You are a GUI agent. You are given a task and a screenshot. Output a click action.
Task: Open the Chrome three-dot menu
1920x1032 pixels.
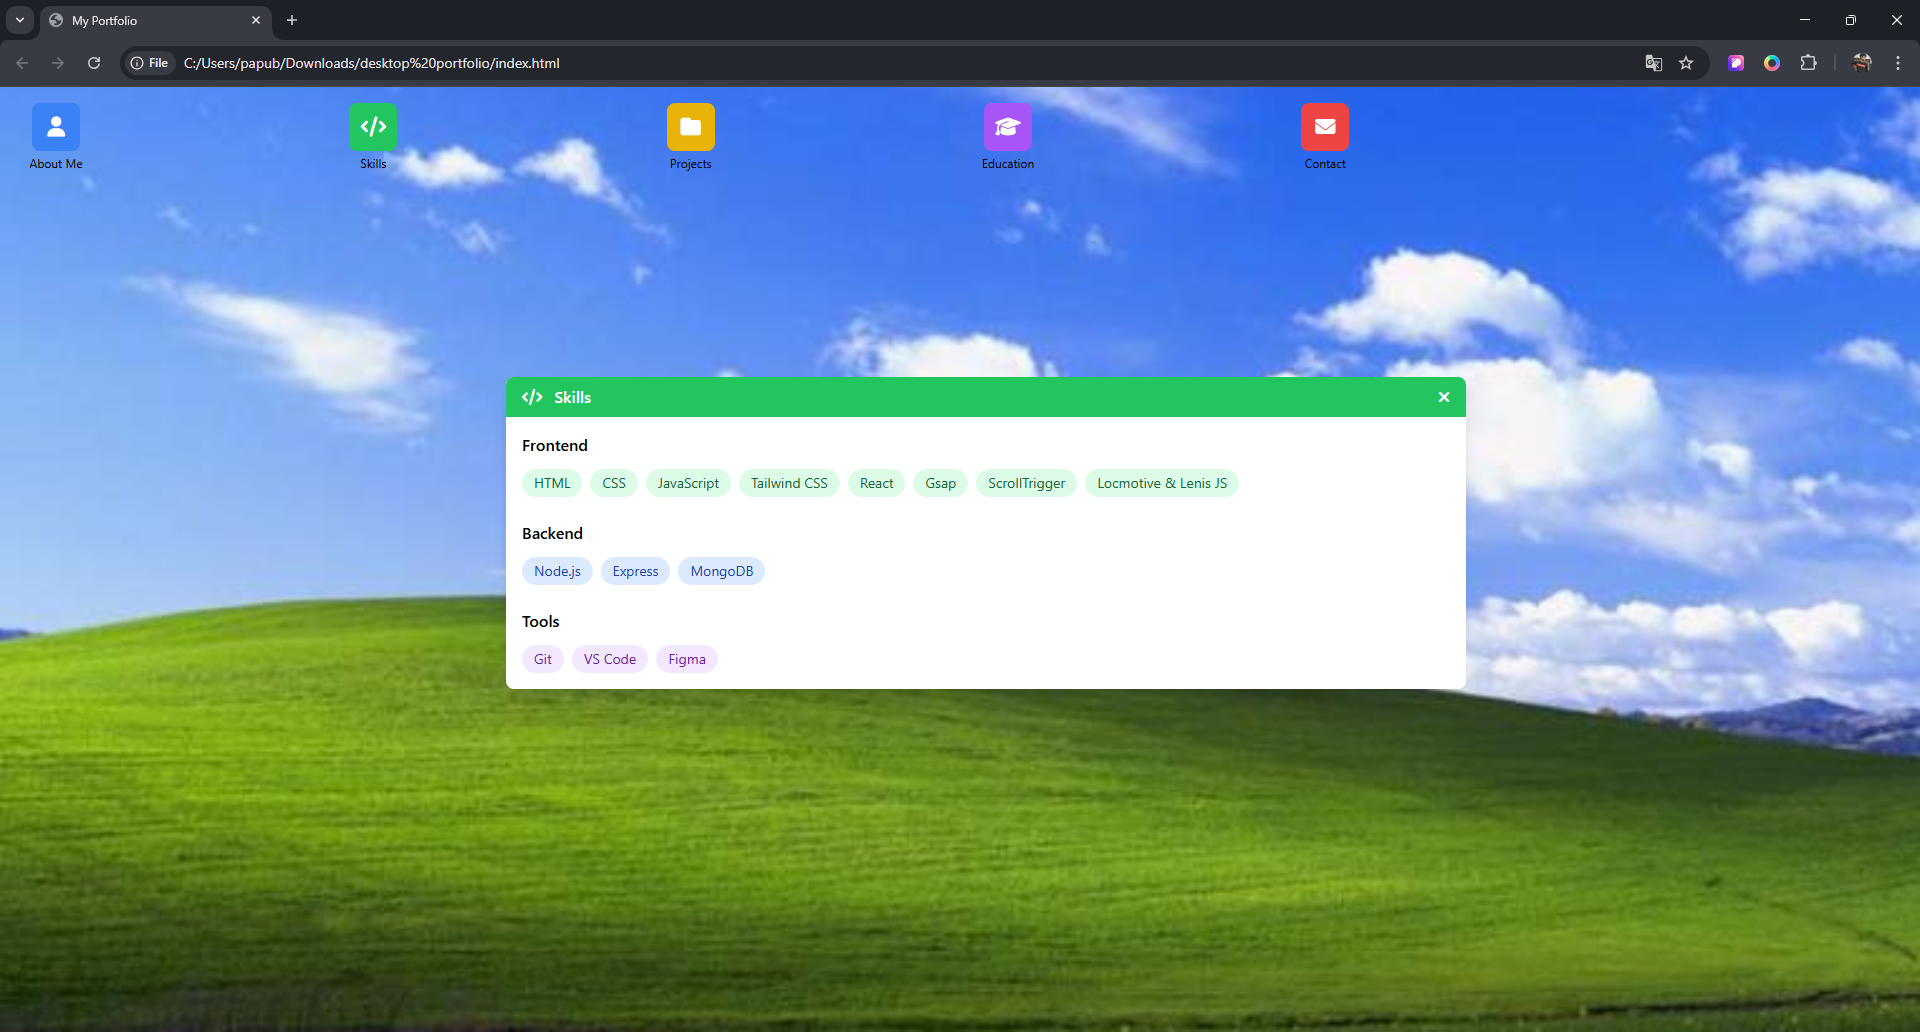coord(1898,63)
